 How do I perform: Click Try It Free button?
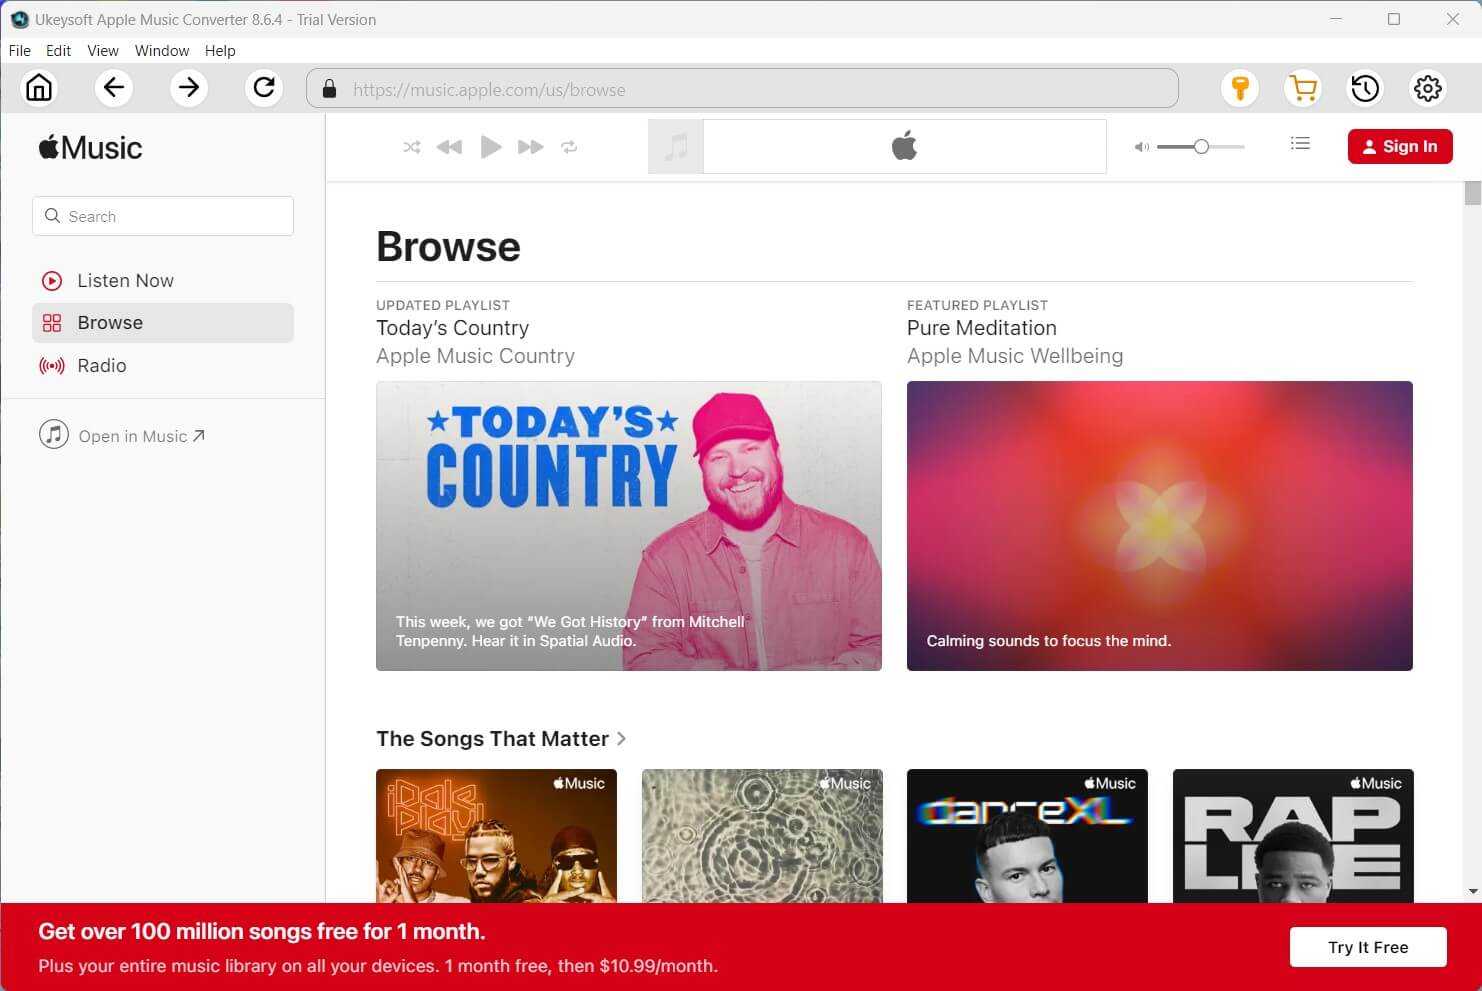(1367, 947)
